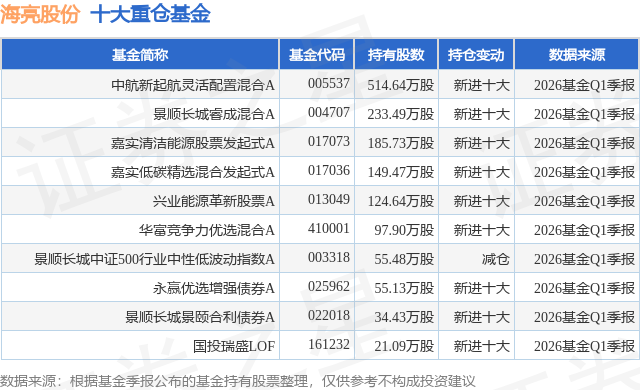
Task: Click the 基金代码 column header
Action: coord(317,55)
